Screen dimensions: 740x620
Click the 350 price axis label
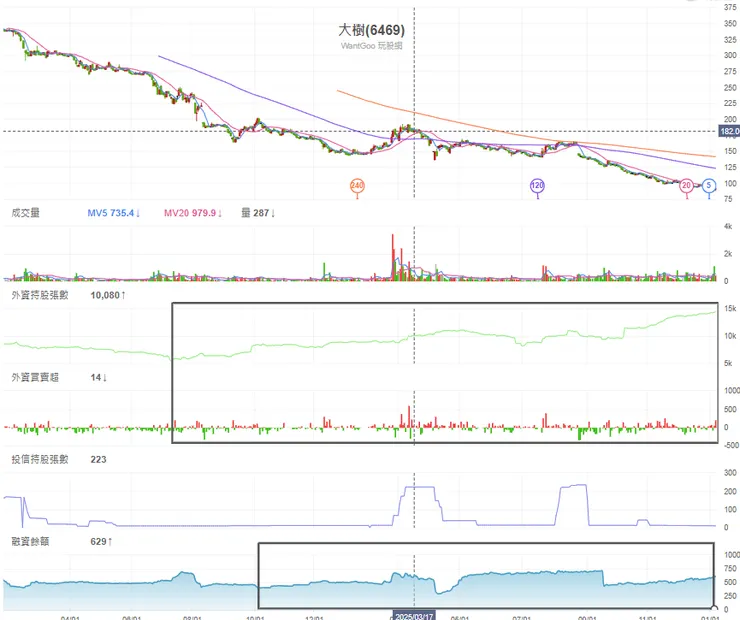tap(730, 23)
